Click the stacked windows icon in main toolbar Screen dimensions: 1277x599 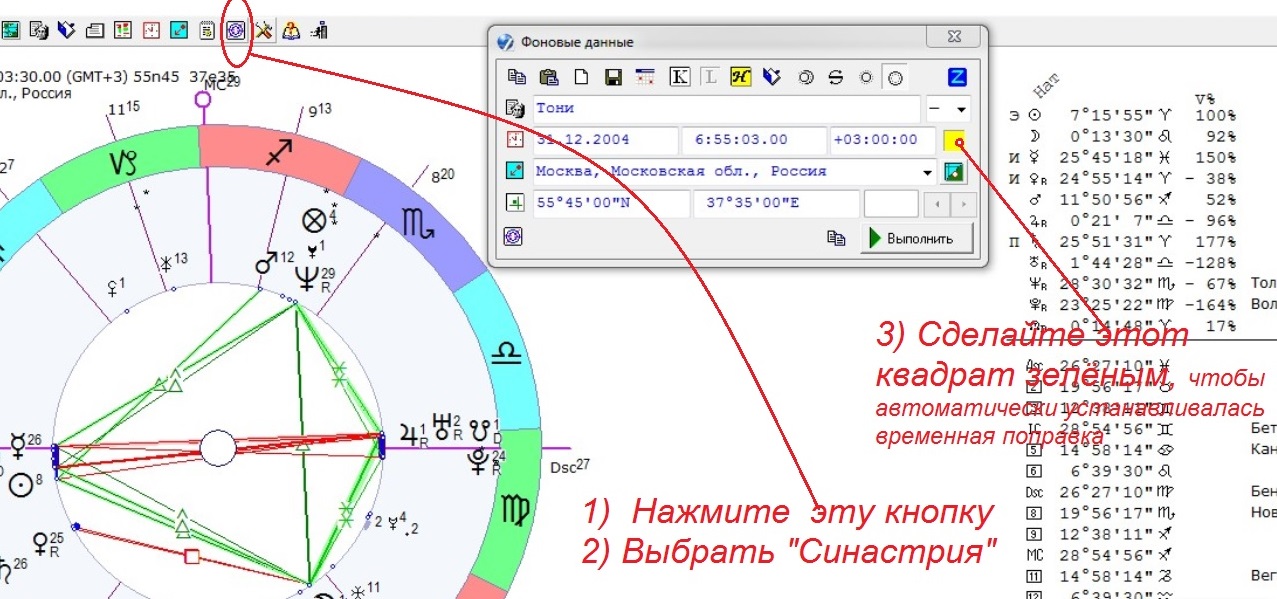click(x=95, y=30)
